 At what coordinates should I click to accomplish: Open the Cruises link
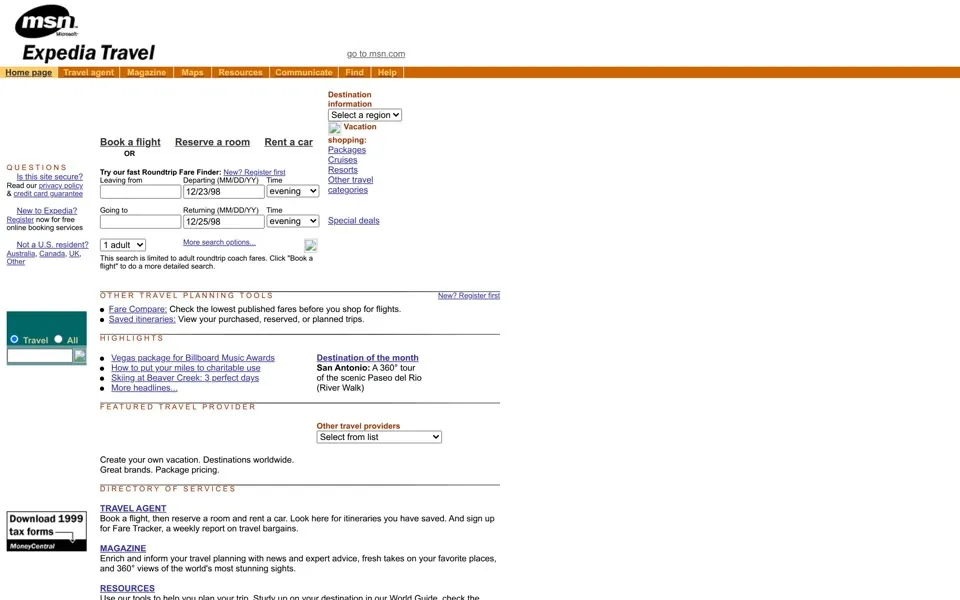342,160
